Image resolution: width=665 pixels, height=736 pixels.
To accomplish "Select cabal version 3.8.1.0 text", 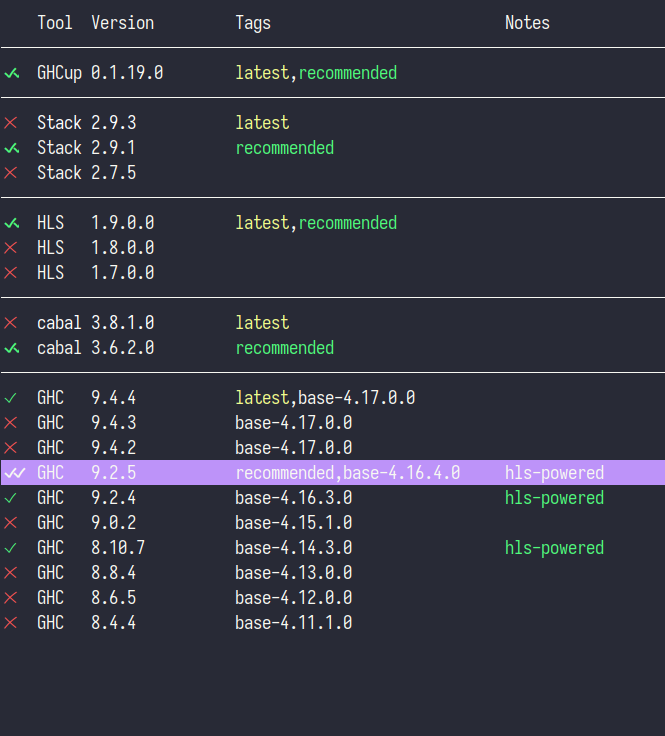I will pos(122,322).
